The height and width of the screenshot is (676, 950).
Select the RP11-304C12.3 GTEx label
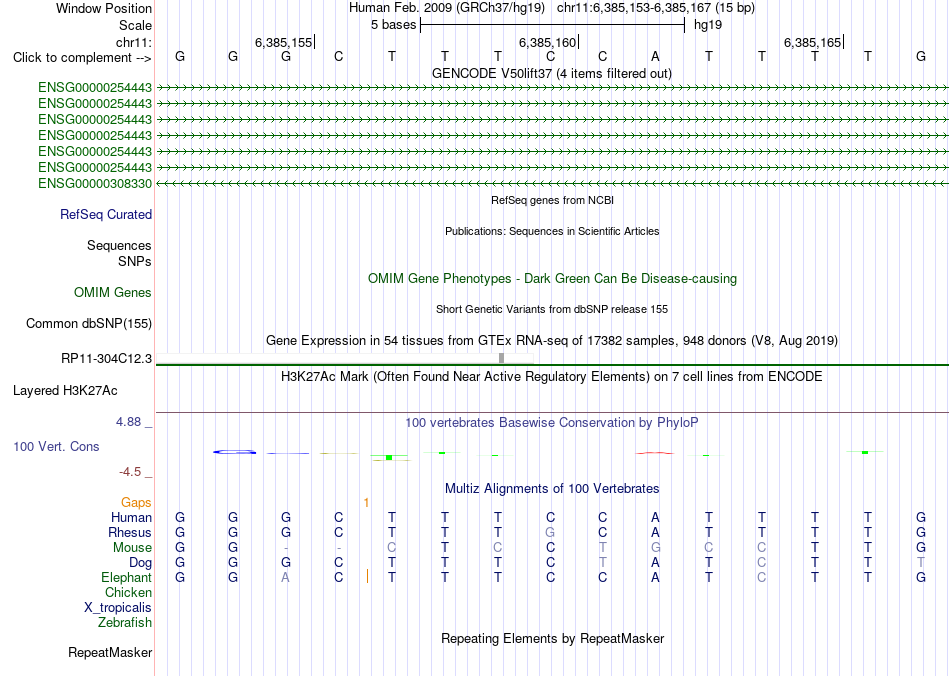[x=107, y=359]
